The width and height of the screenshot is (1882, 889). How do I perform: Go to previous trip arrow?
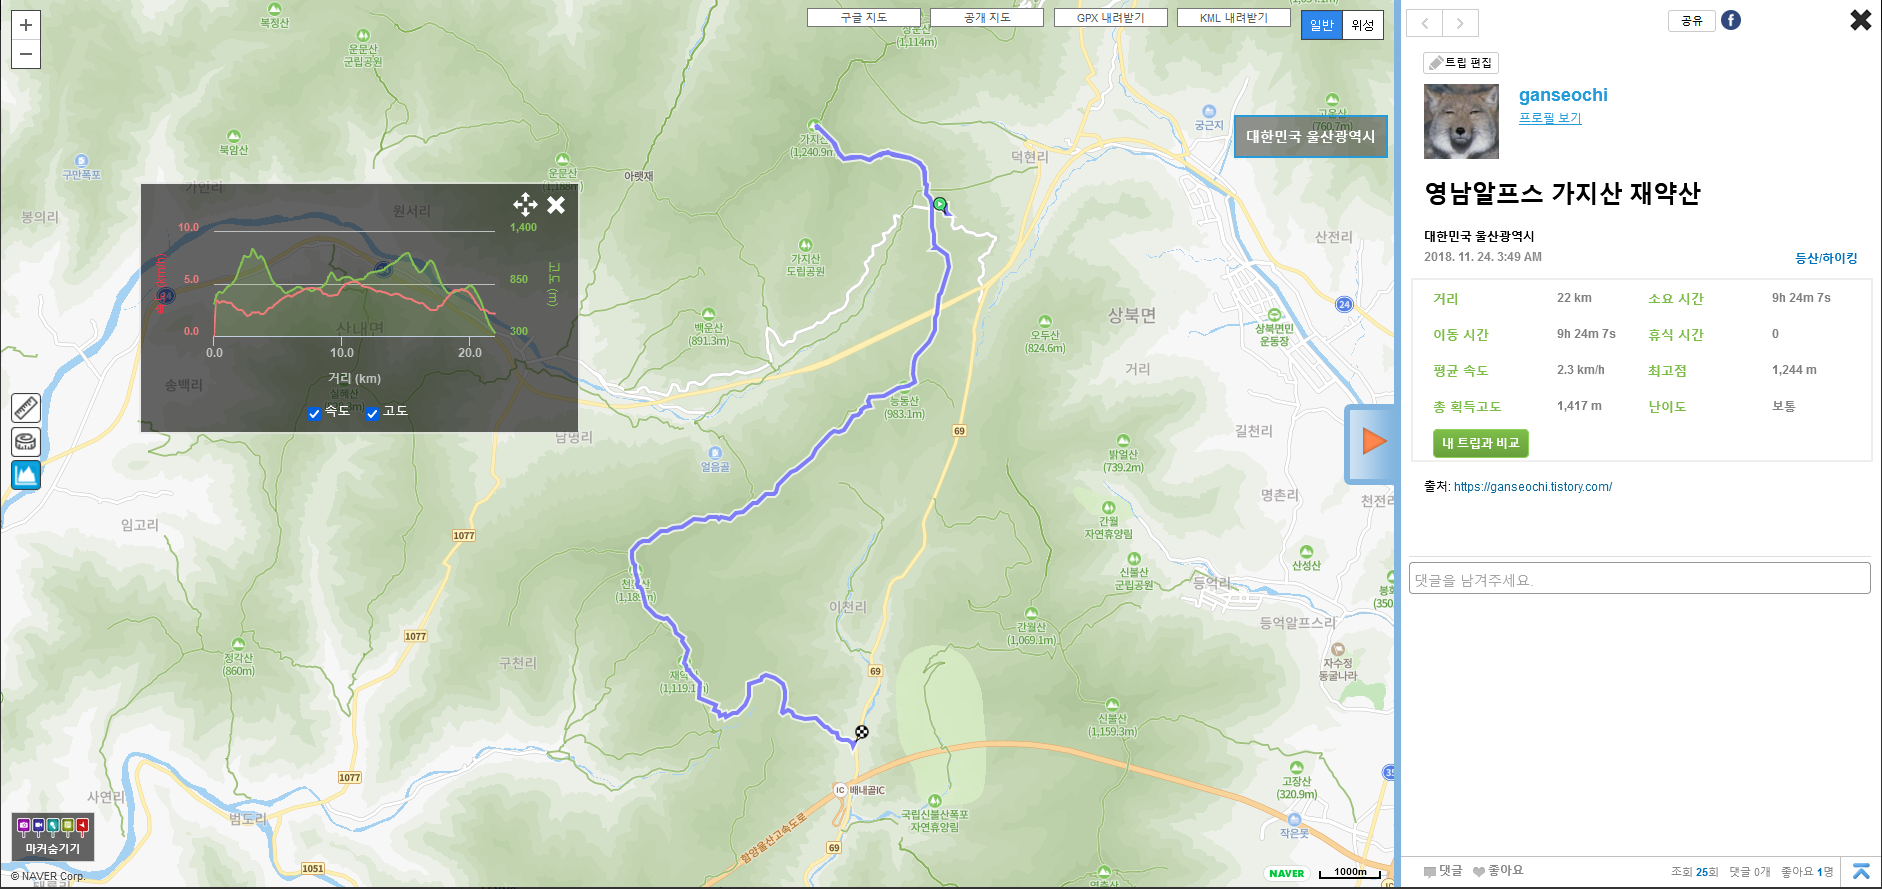[x=1425, y=23]
